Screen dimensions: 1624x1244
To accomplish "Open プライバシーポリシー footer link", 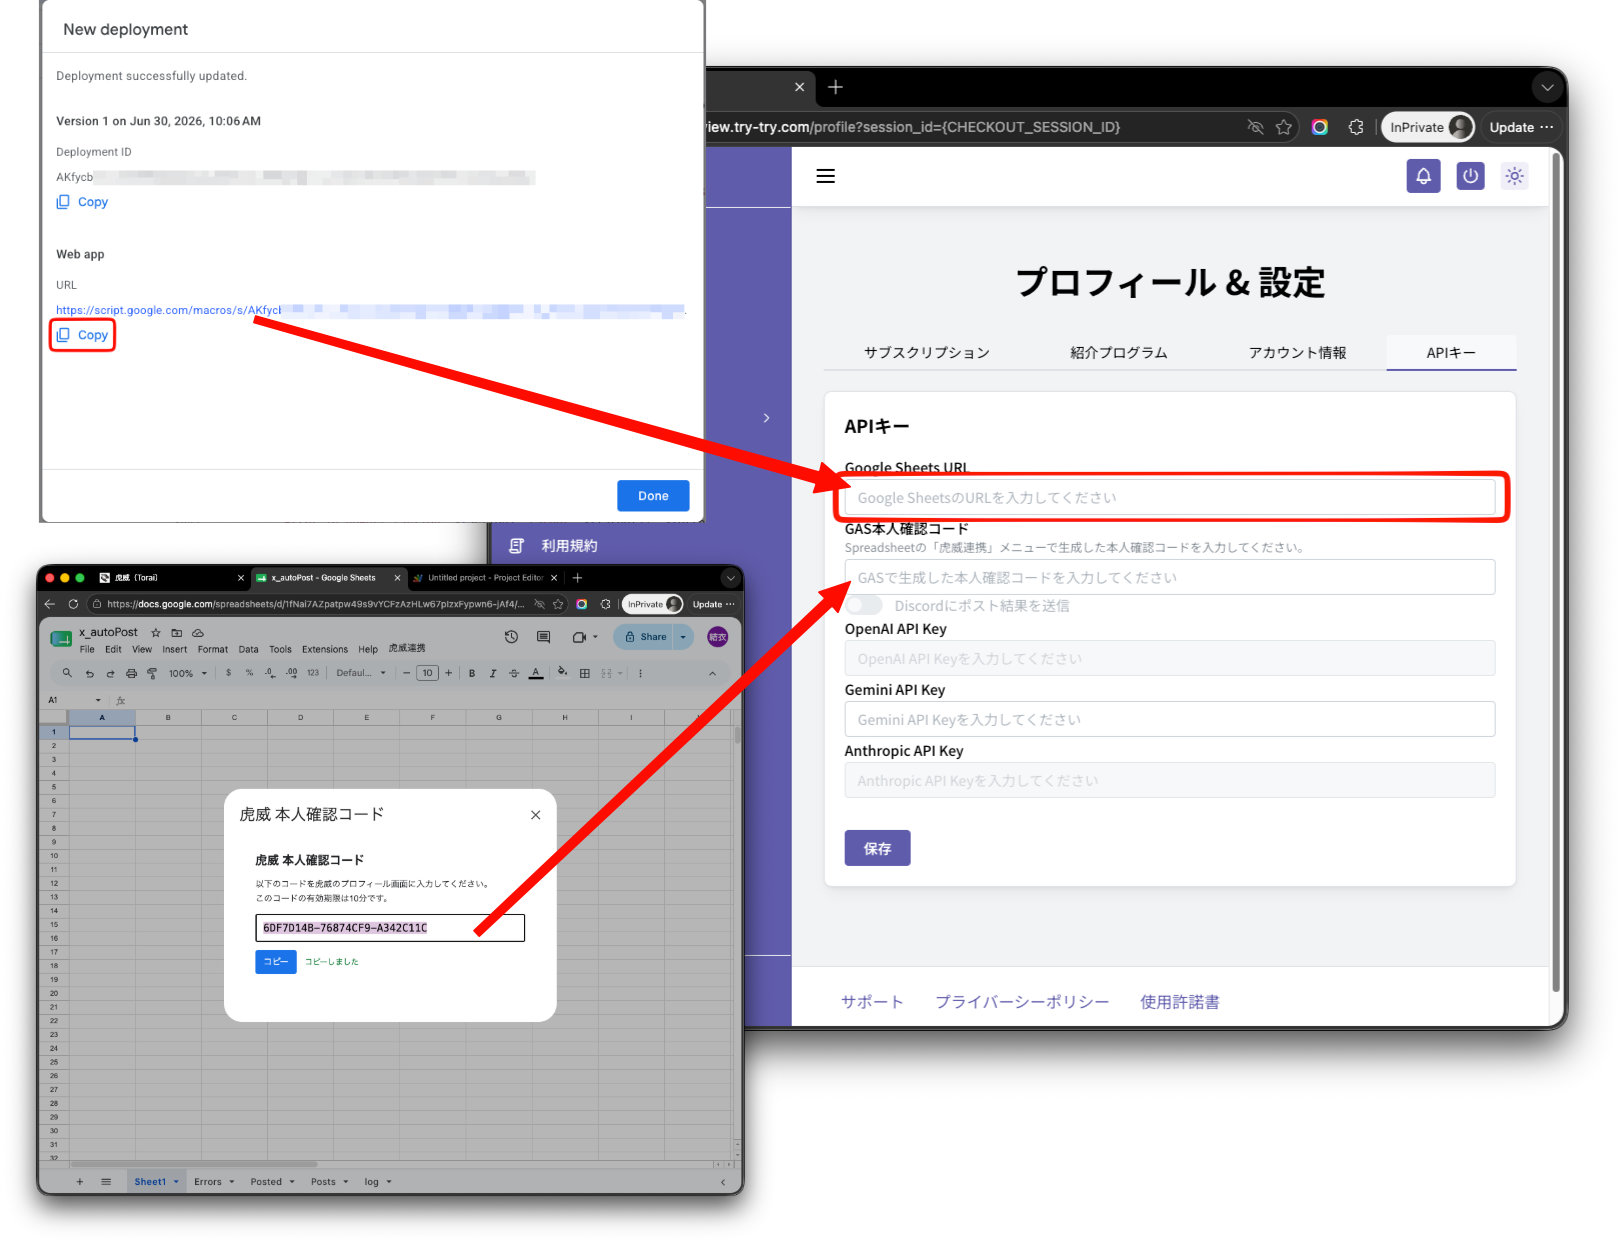I will click(1022, 1002).
